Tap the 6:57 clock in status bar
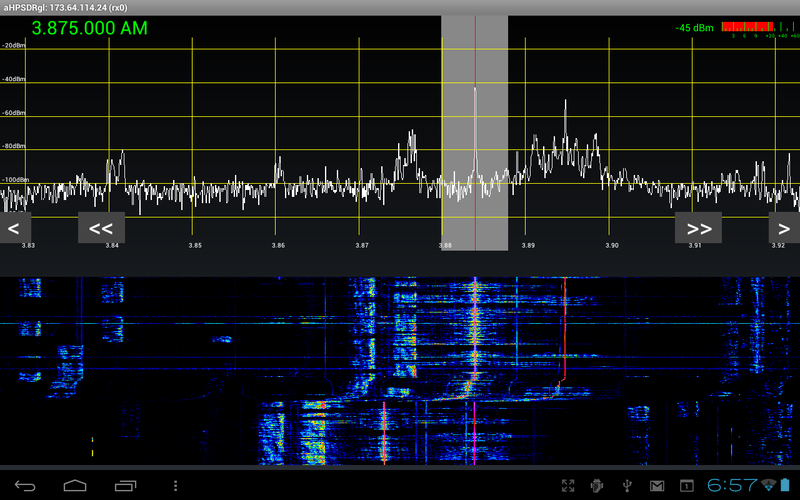Screen dimensions: 800x500 [732, 485]
